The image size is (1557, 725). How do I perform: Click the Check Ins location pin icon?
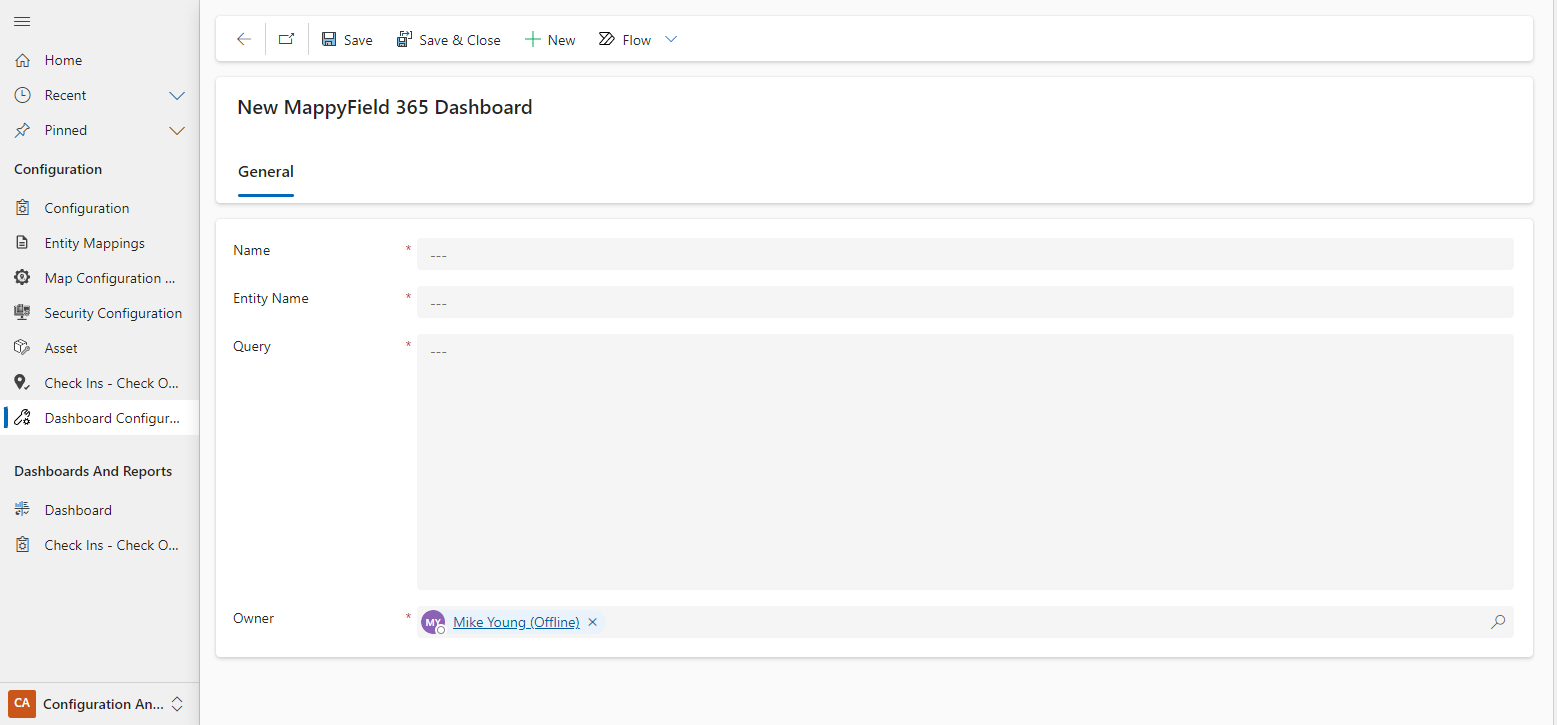(22, 383)
